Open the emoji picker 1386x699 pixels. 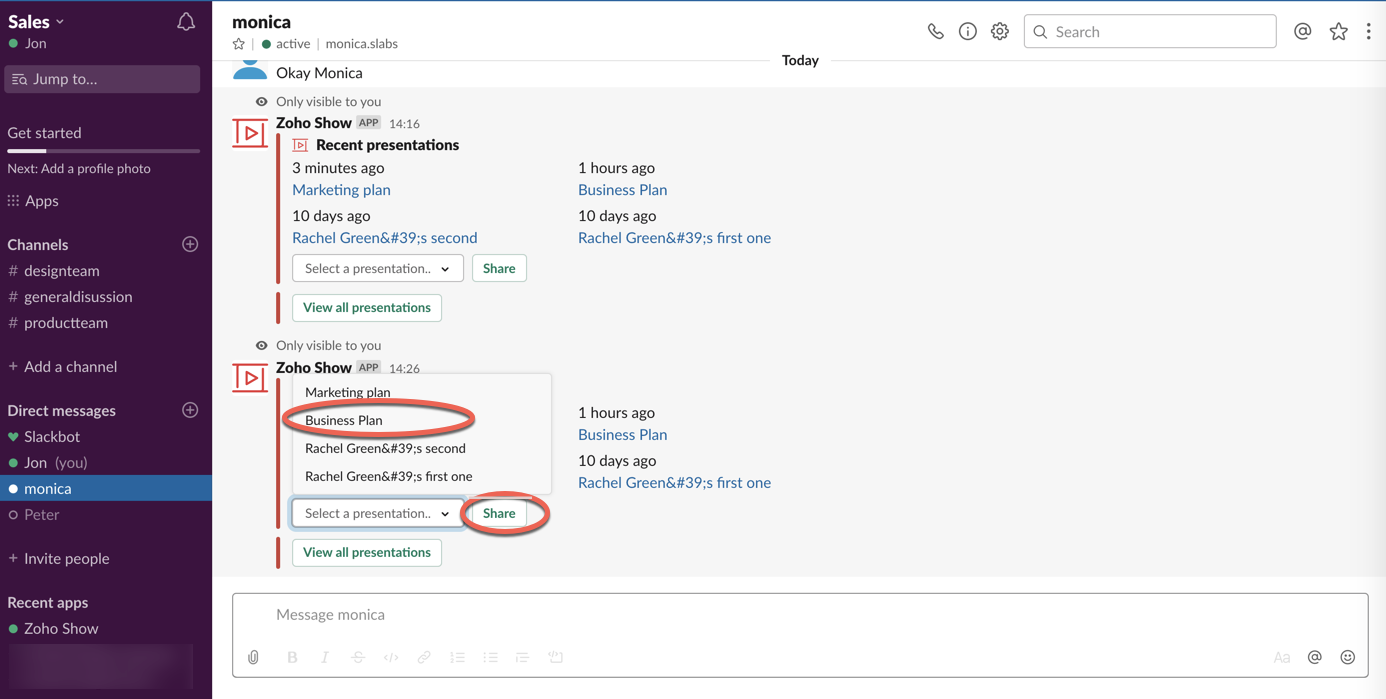tap(1348, 657)
